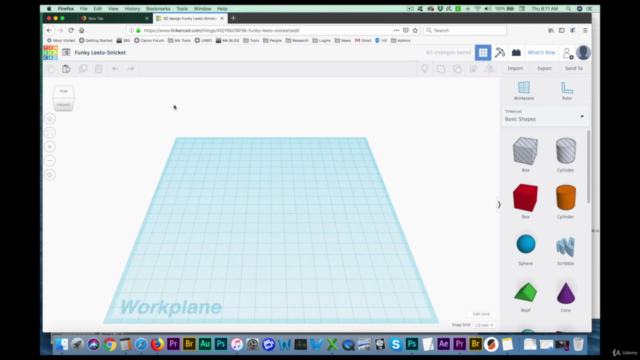640x360 pixels.
Task: Click the Zoom in plus button
Action: tap(50, 147)
